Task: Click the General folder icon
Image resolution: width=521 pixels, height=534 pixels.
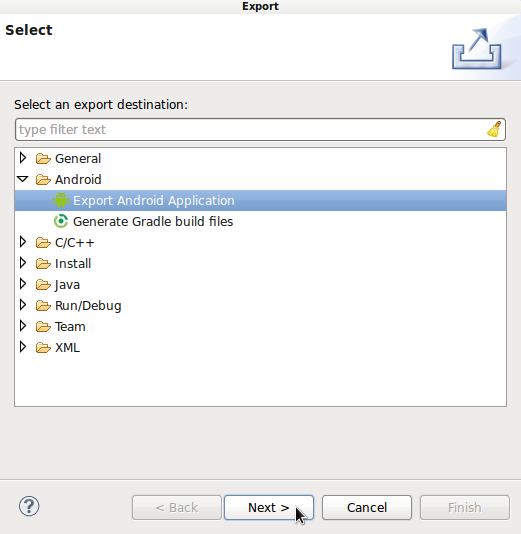Action: [43, 158]
